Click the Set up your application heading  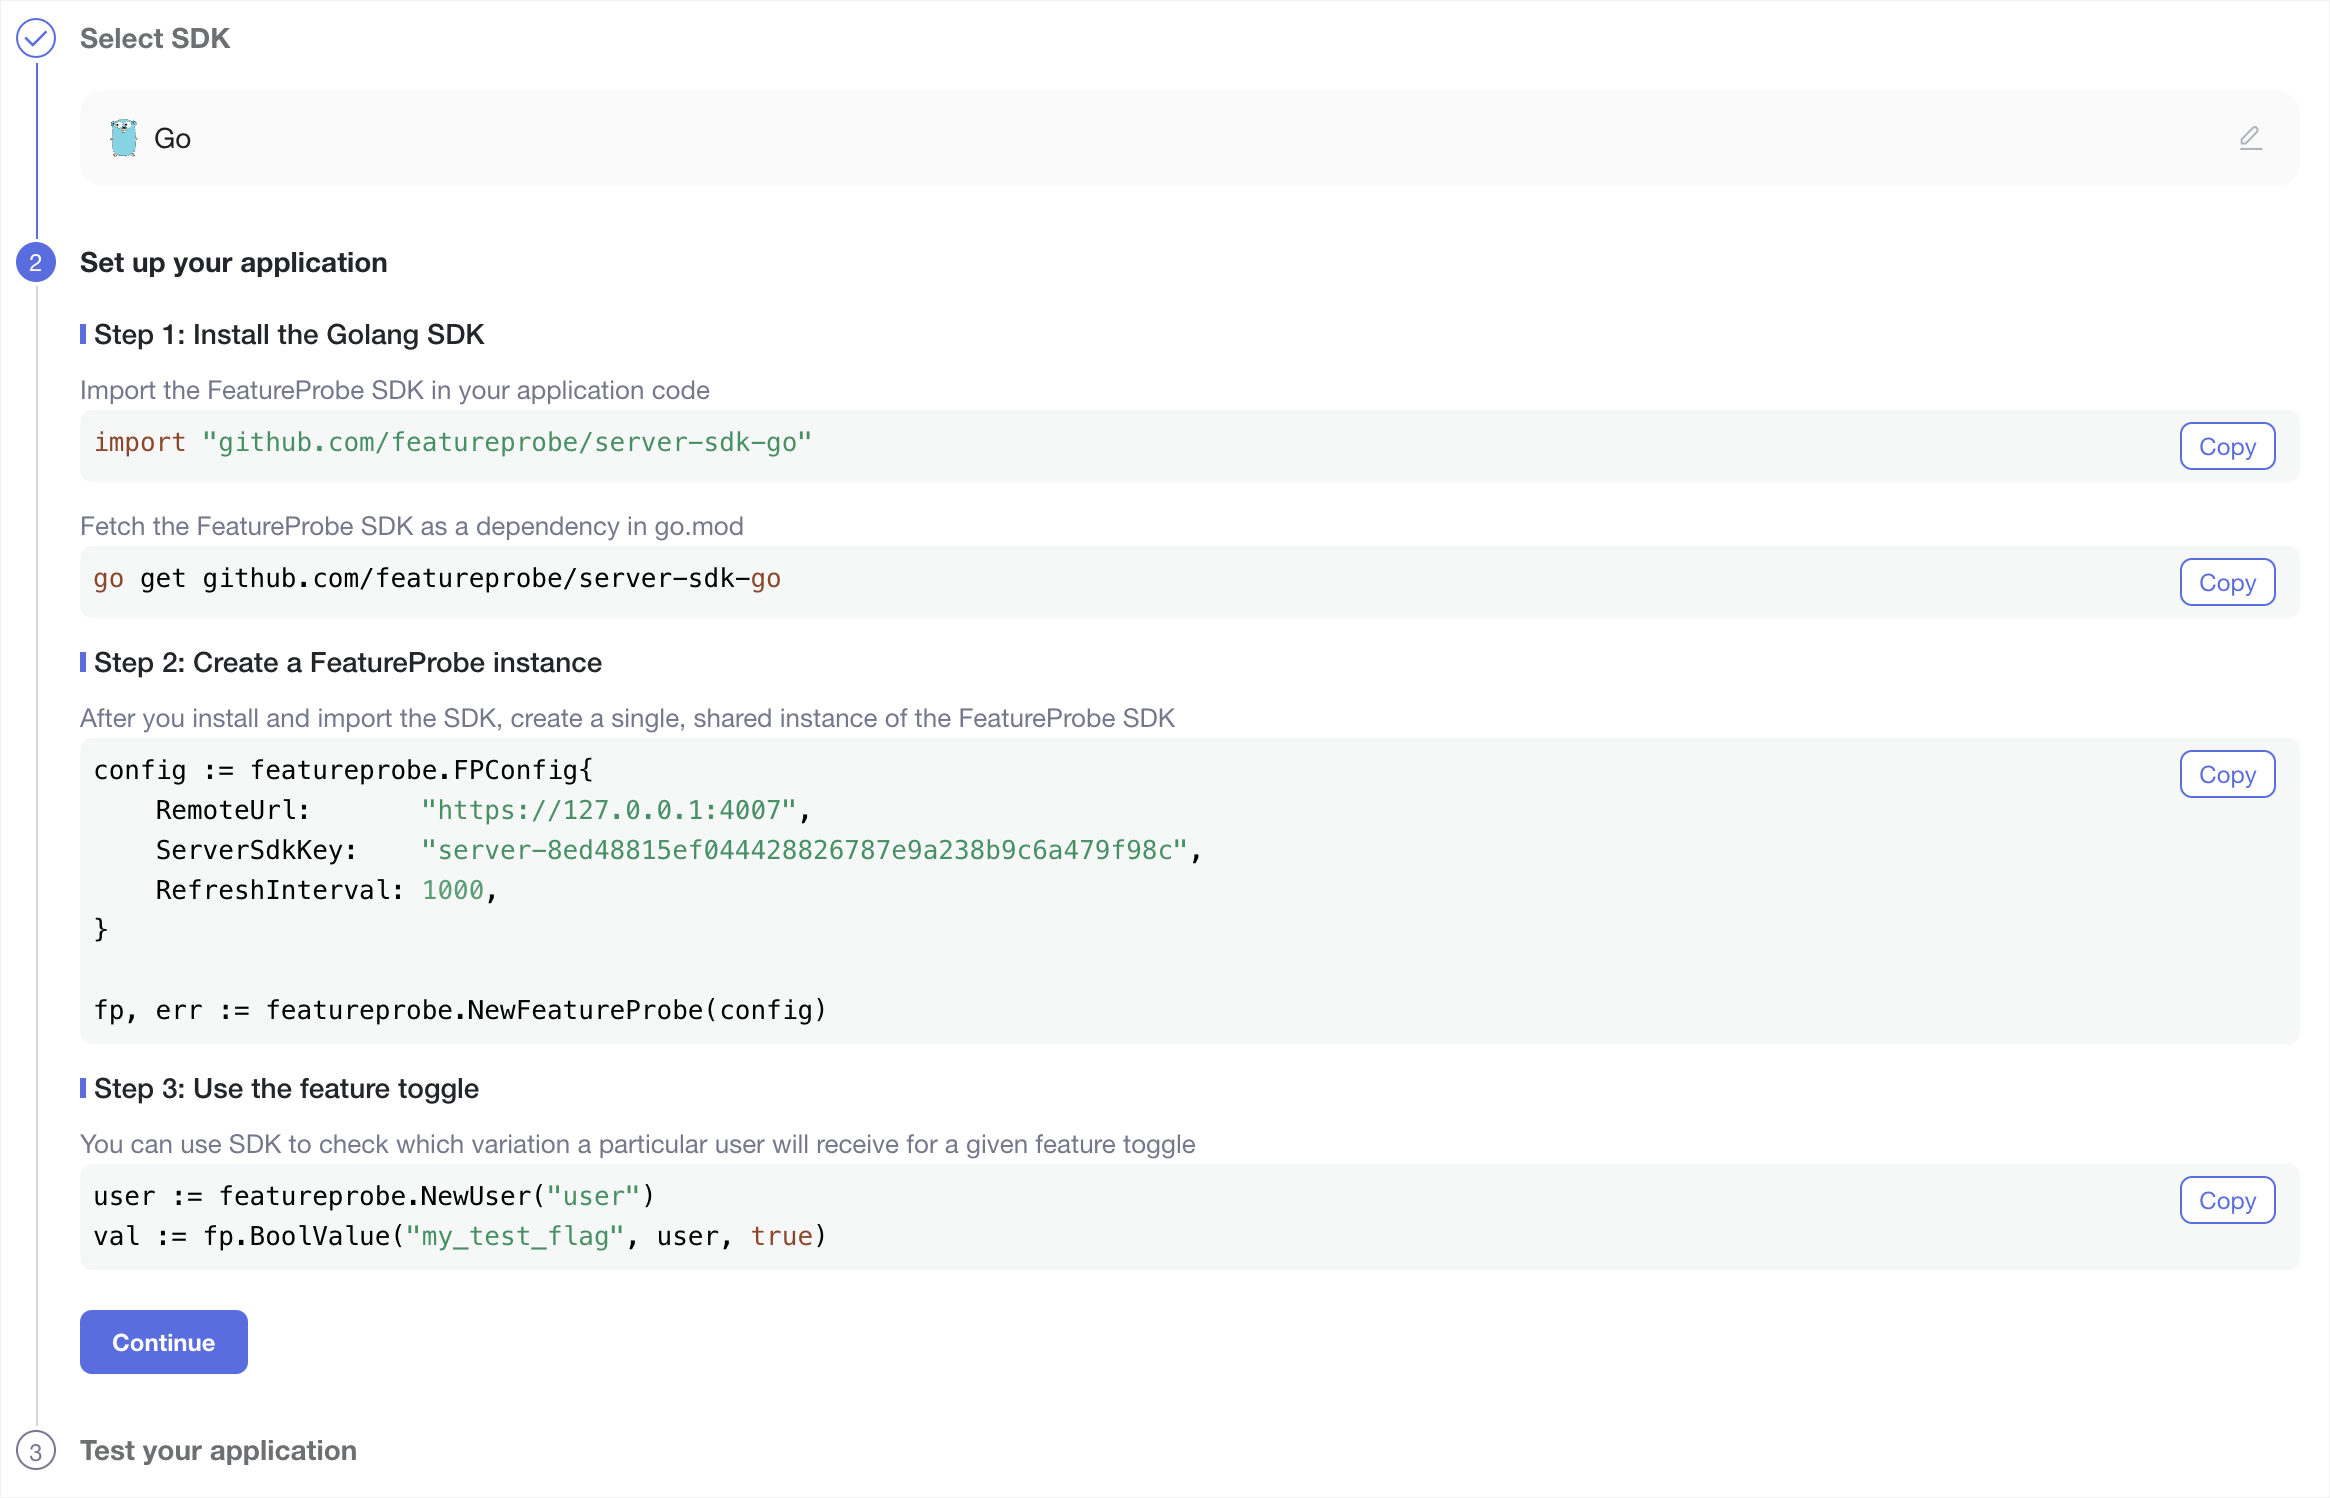click(x=233, y=263)
